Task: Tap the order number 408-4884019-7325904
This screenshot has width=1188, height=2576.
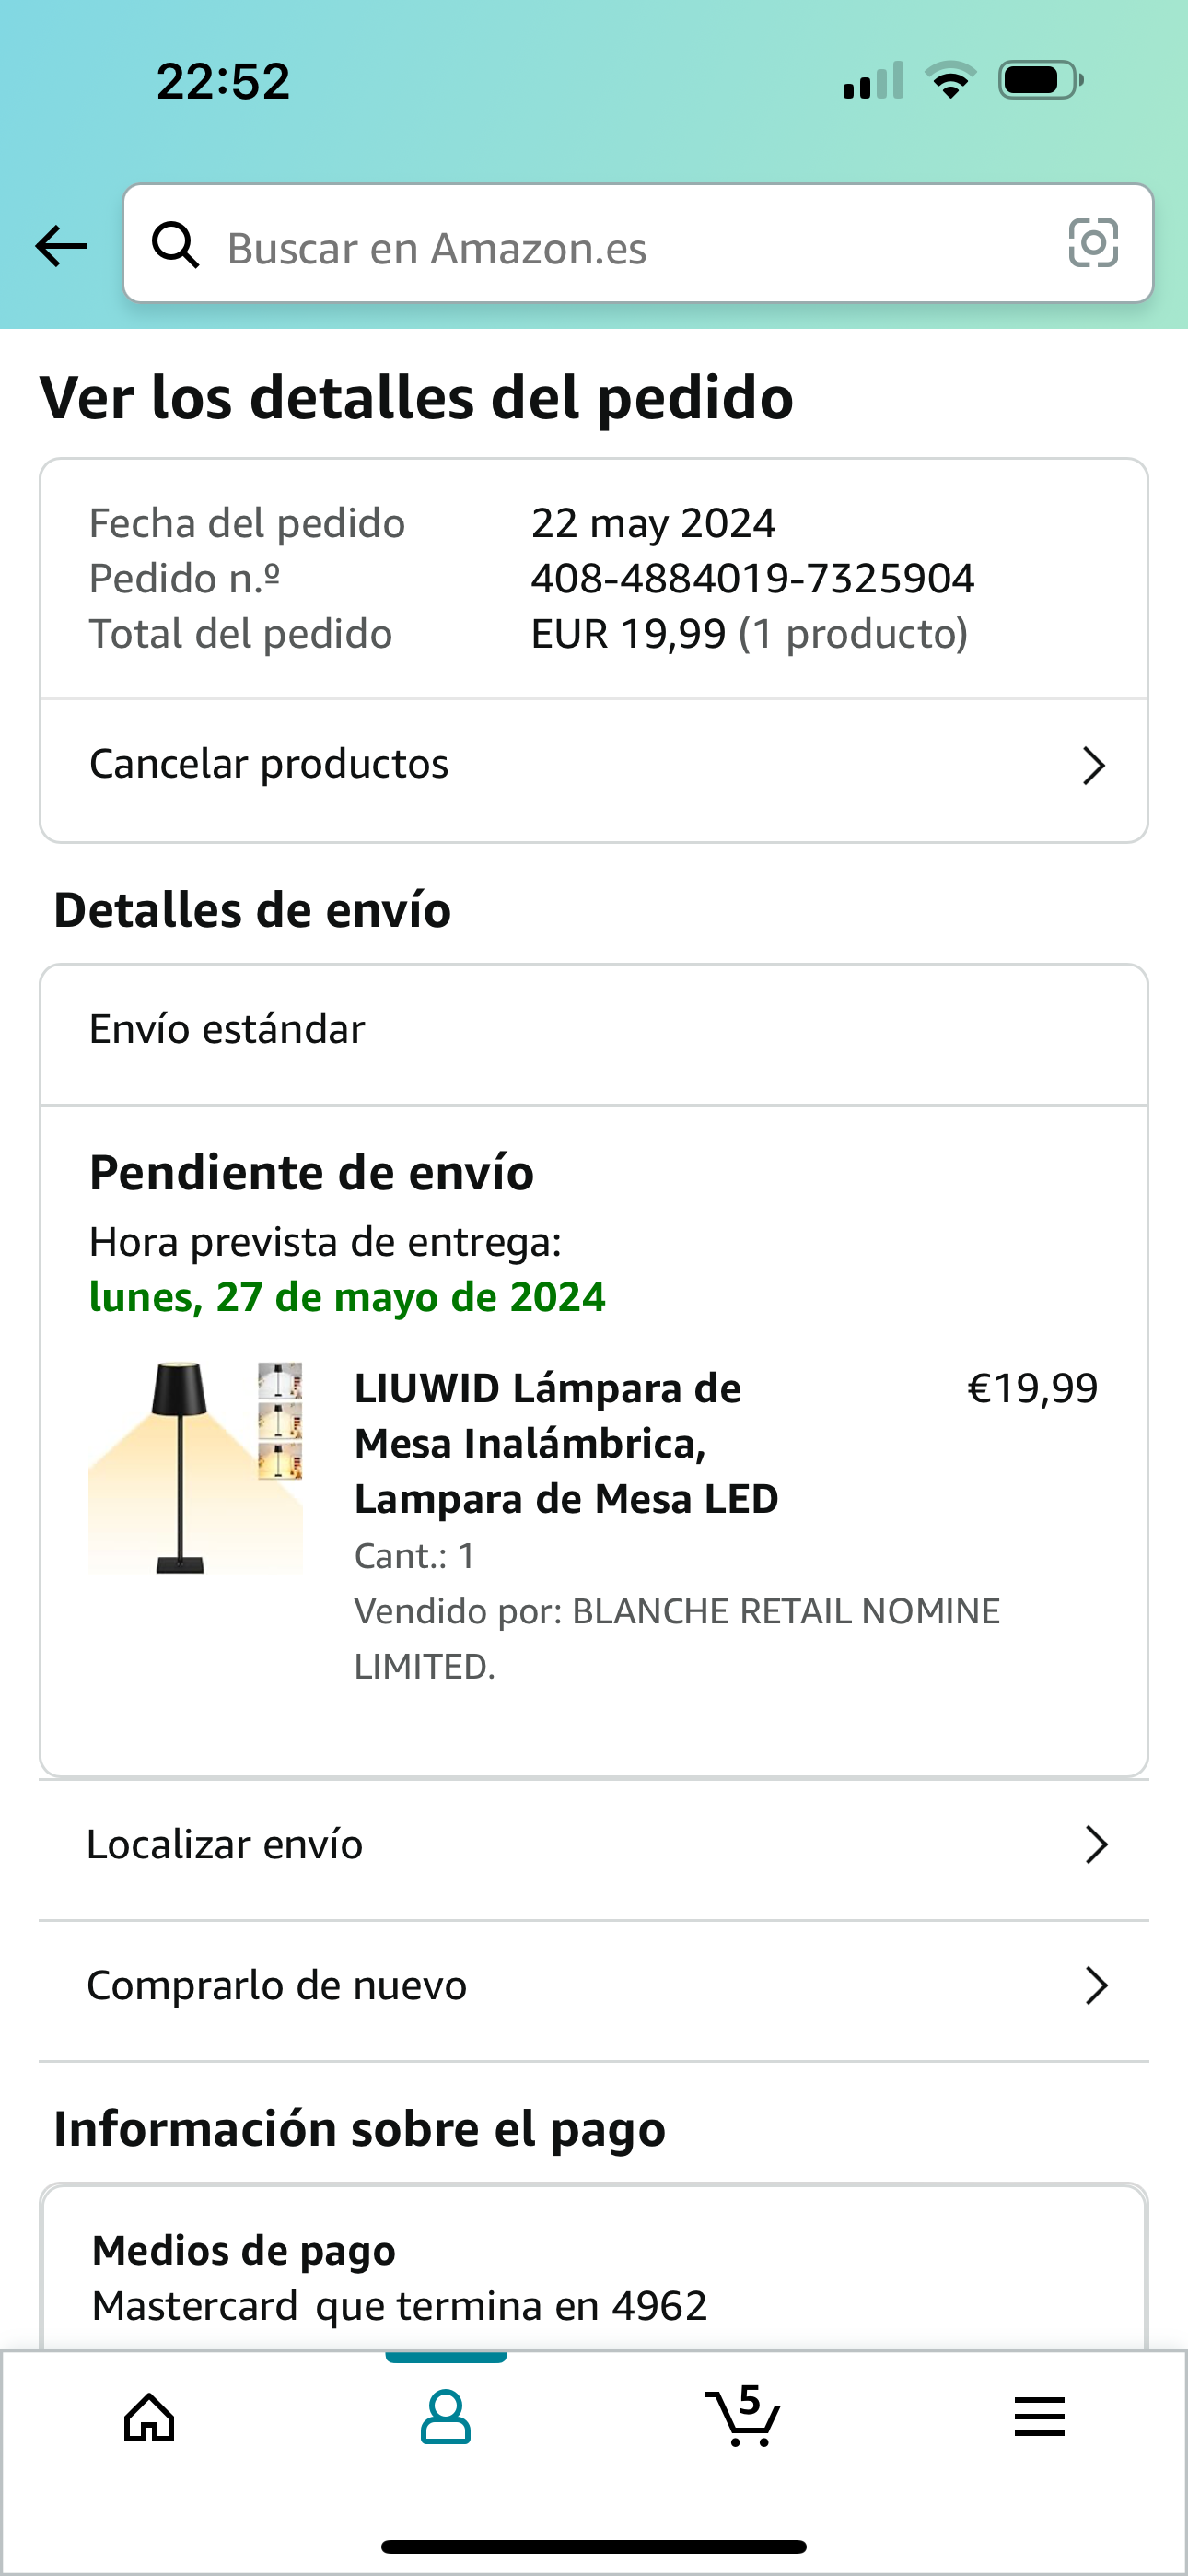Action: 752,579
